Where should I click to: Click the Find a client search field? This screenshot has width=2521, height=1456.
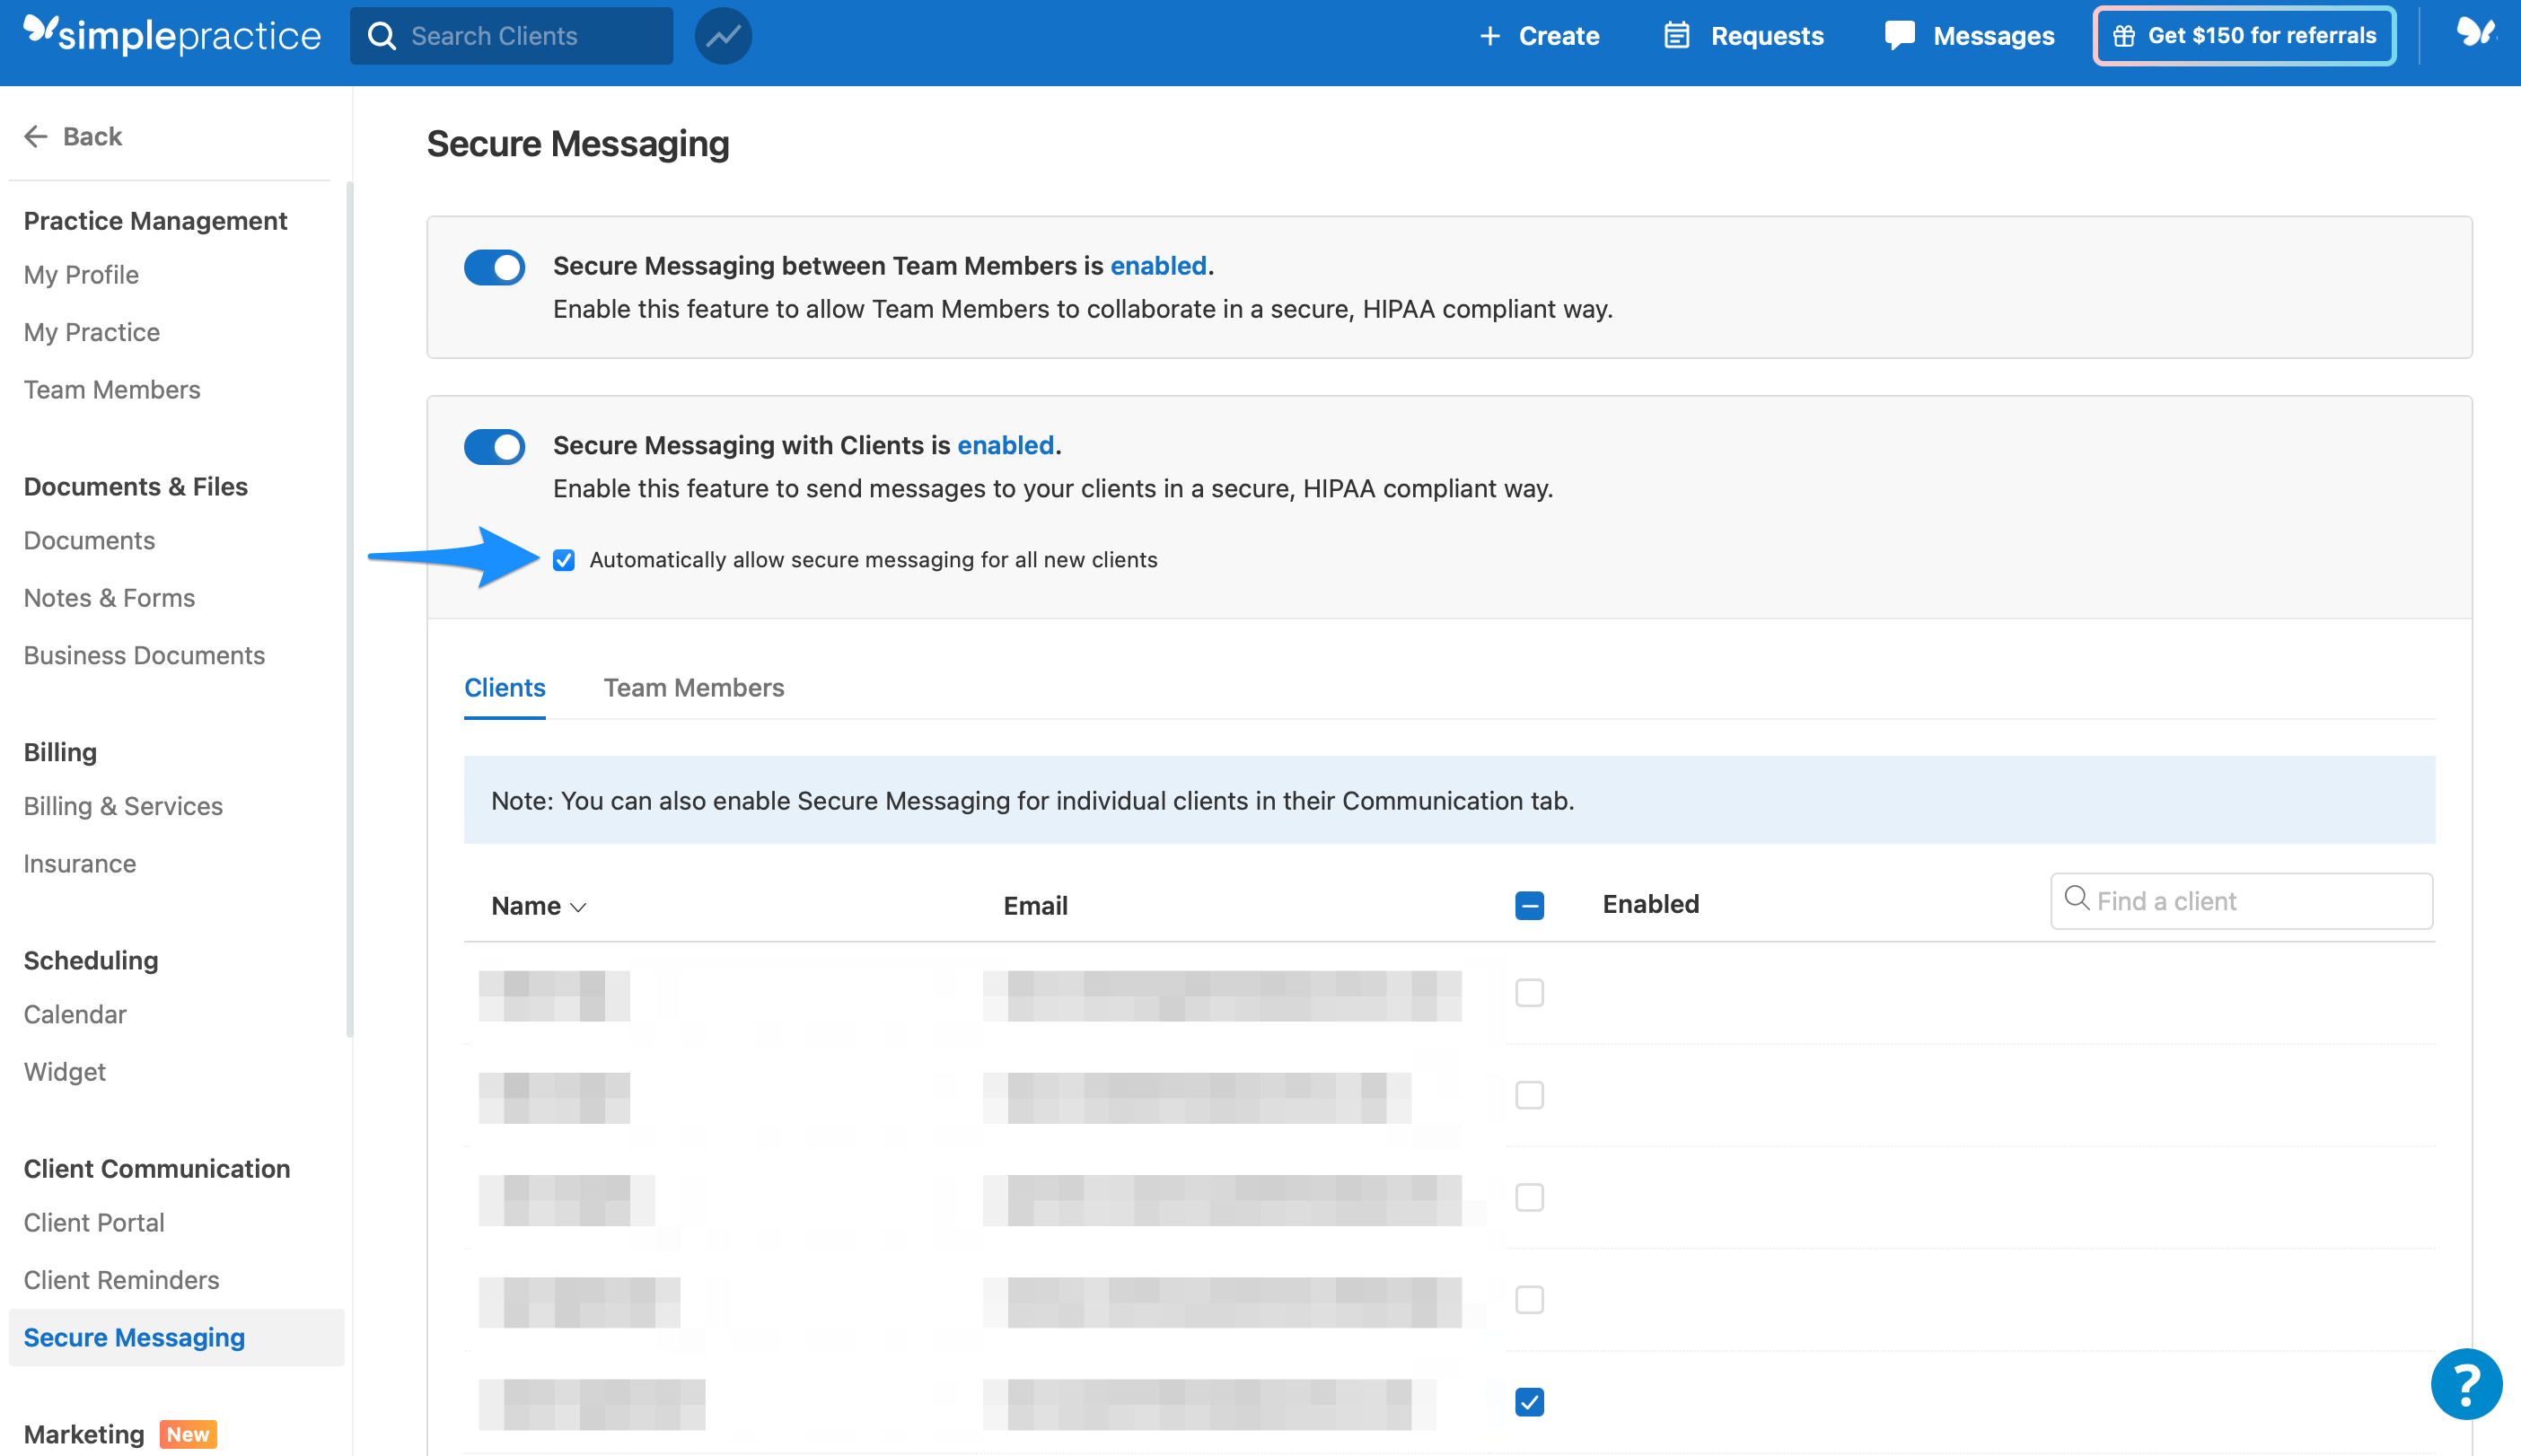(2240, 901)
